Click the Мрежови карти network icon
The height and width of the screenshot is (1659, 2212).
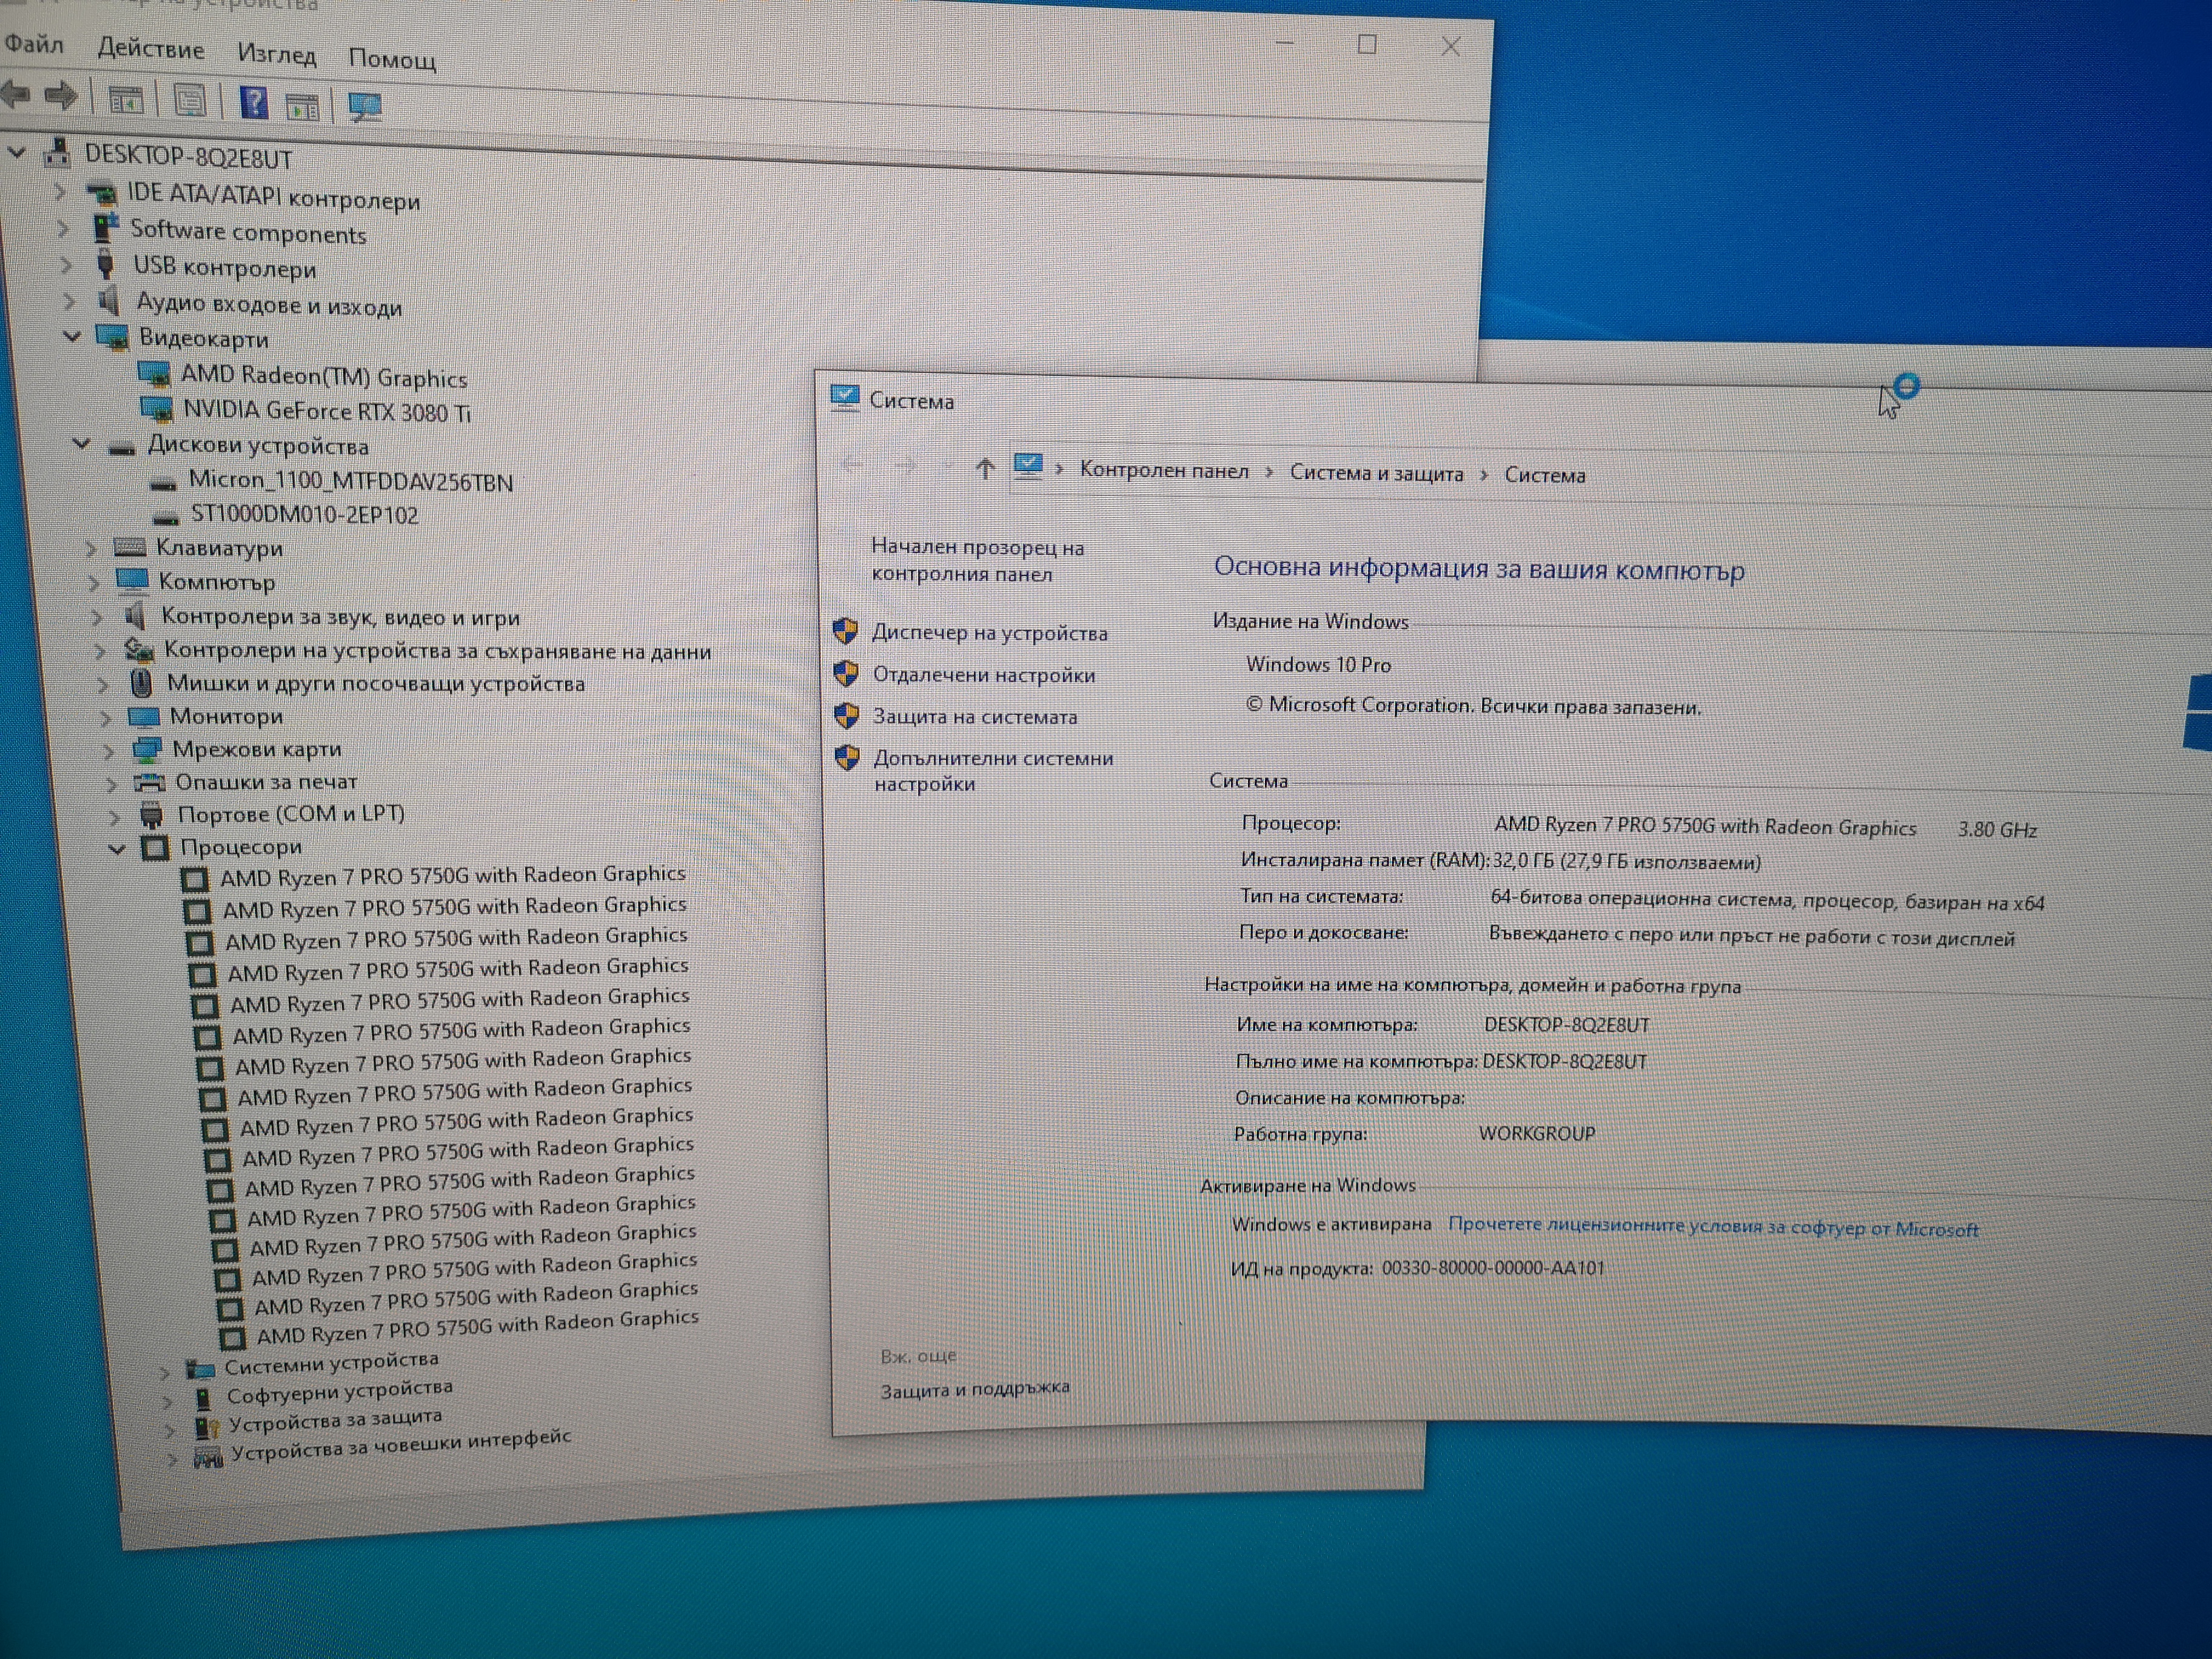(147, 749)
